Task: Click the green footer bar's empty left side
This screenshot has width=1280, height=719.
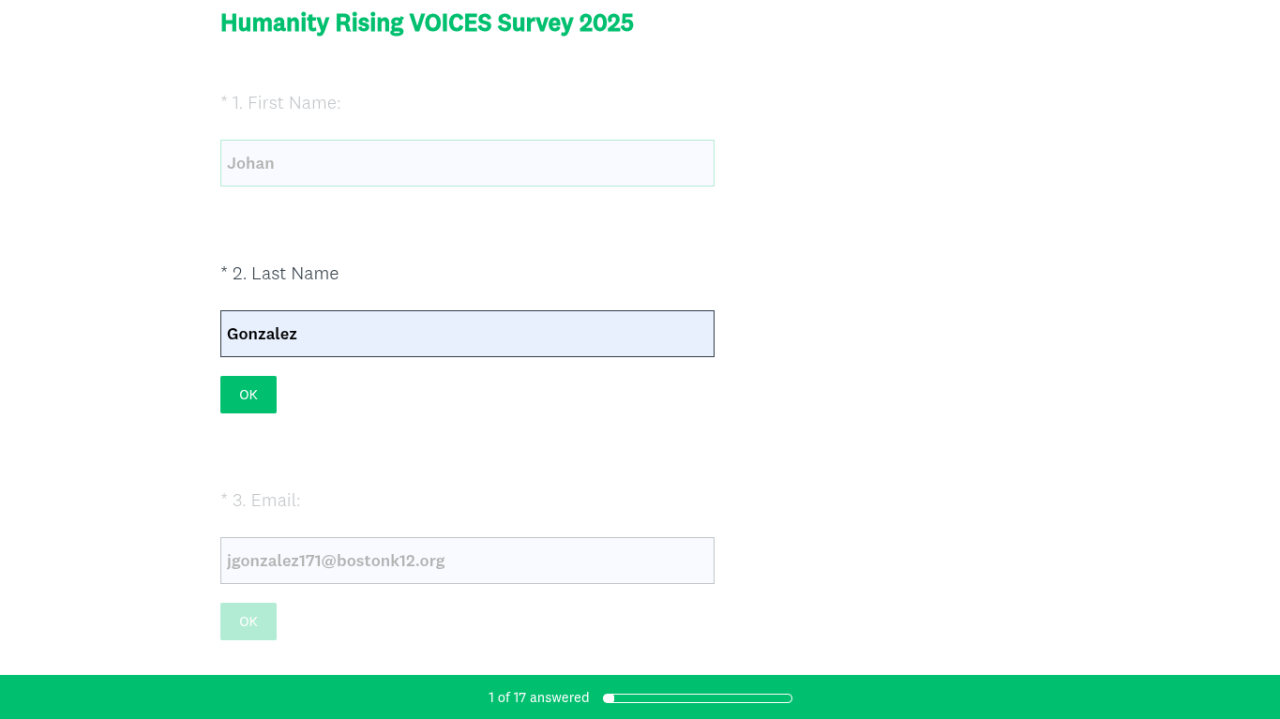Action: point(200,697)
